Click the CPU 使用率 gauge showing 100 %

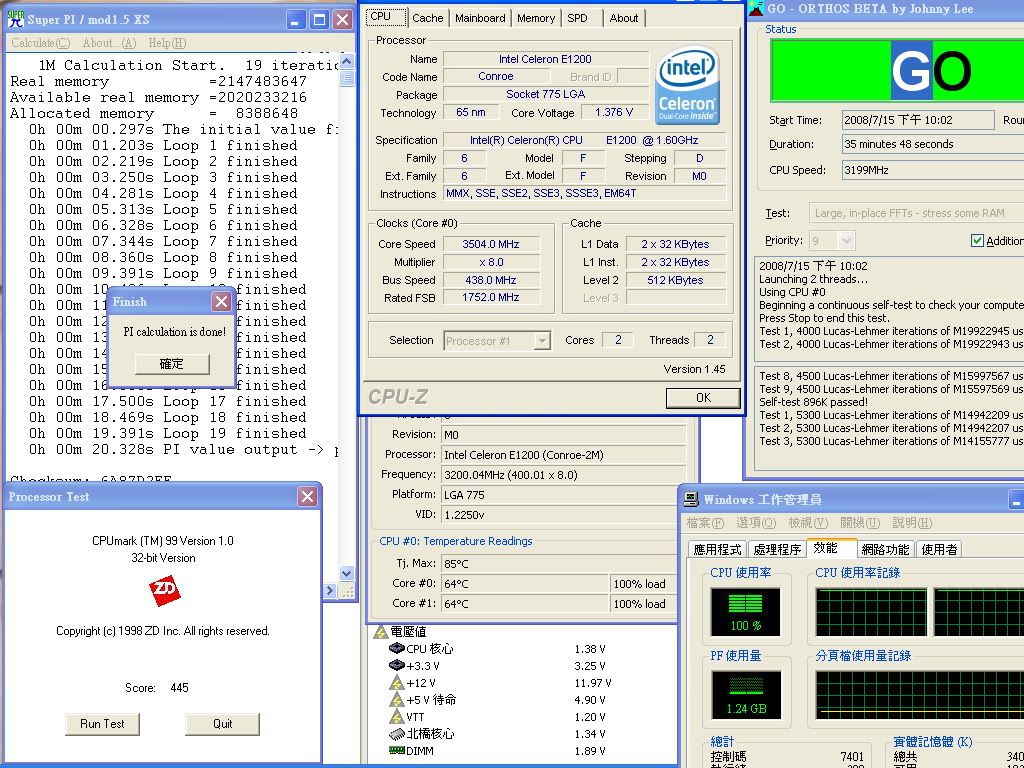745,612
